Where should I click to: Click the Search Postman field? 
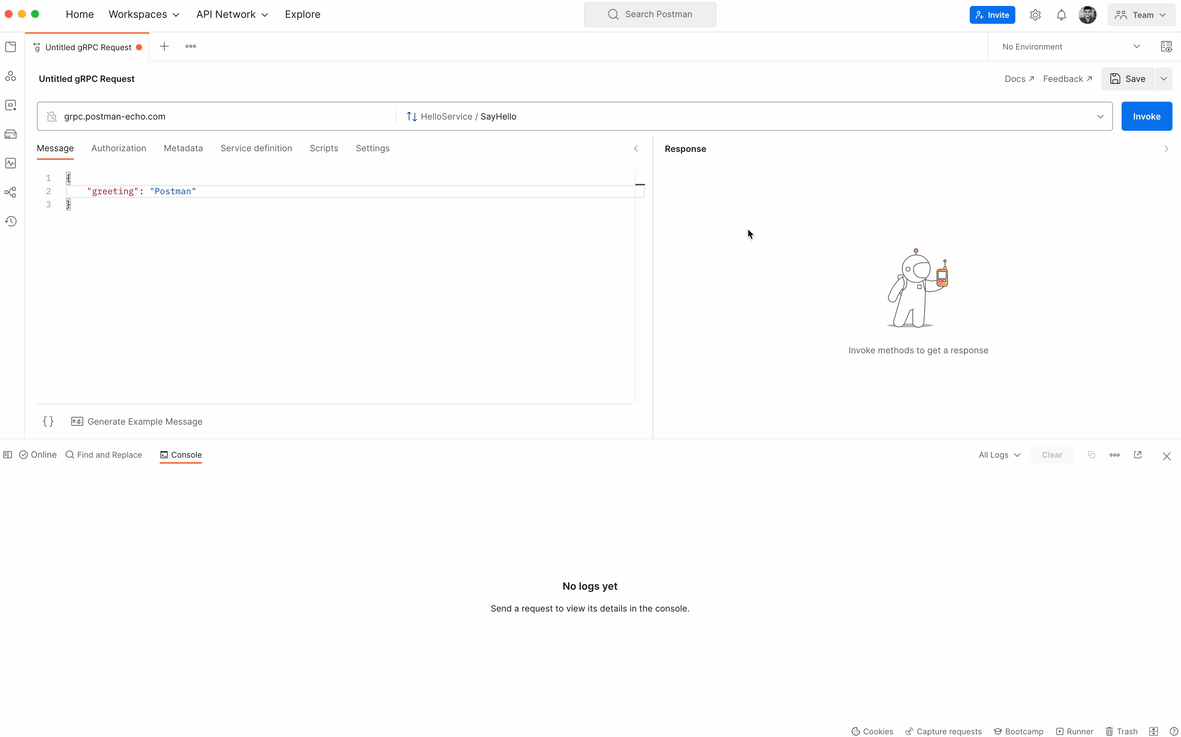point(650,15)
